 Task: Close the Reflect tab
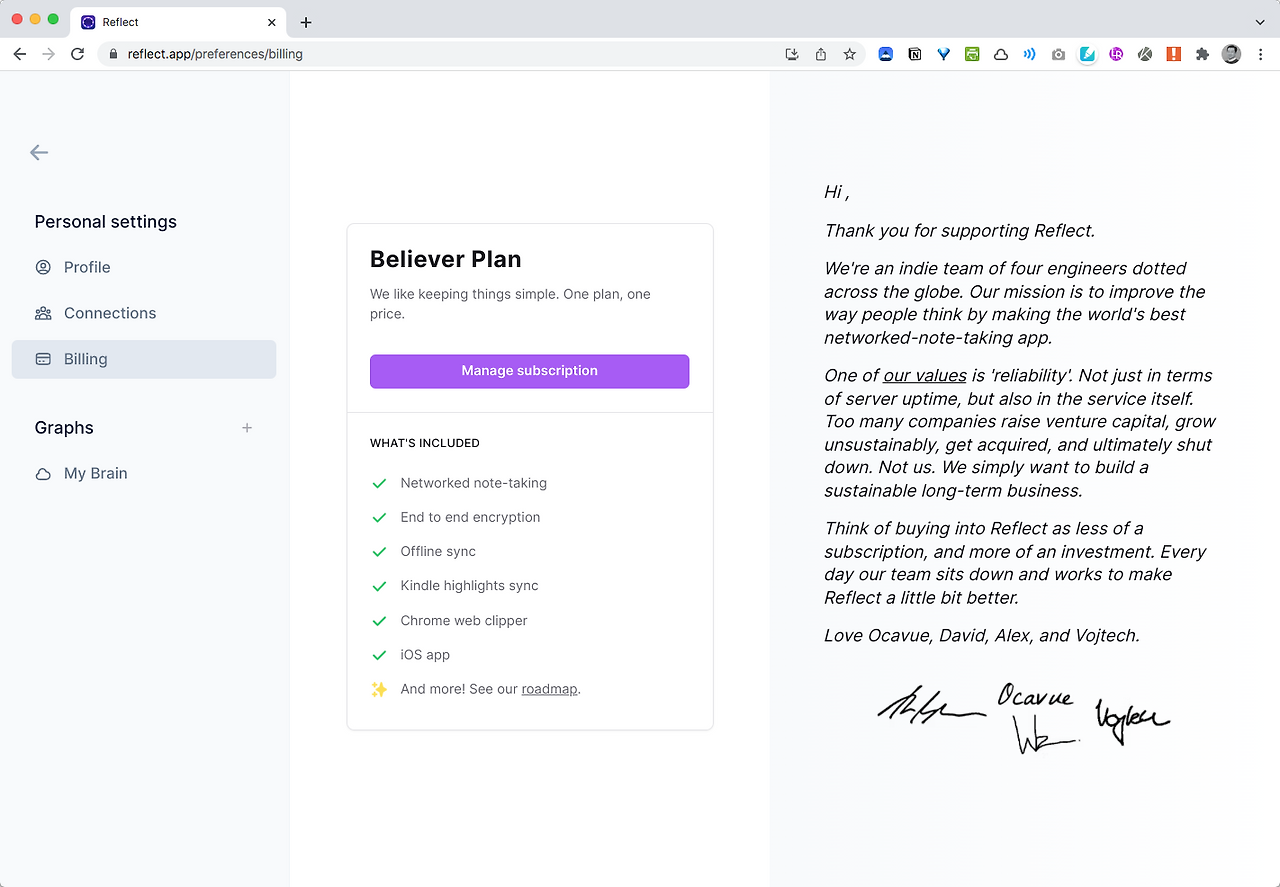[272, 22]
